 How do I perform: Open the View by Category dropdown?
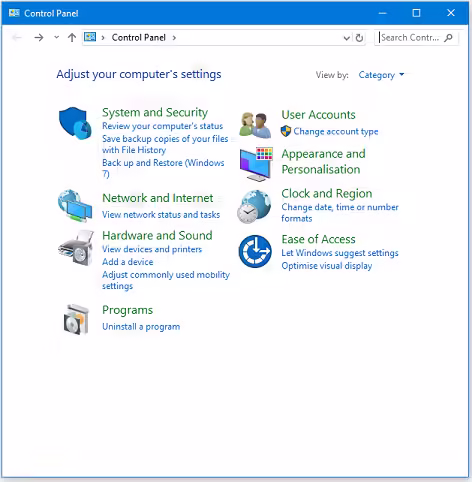pos(381,75)
